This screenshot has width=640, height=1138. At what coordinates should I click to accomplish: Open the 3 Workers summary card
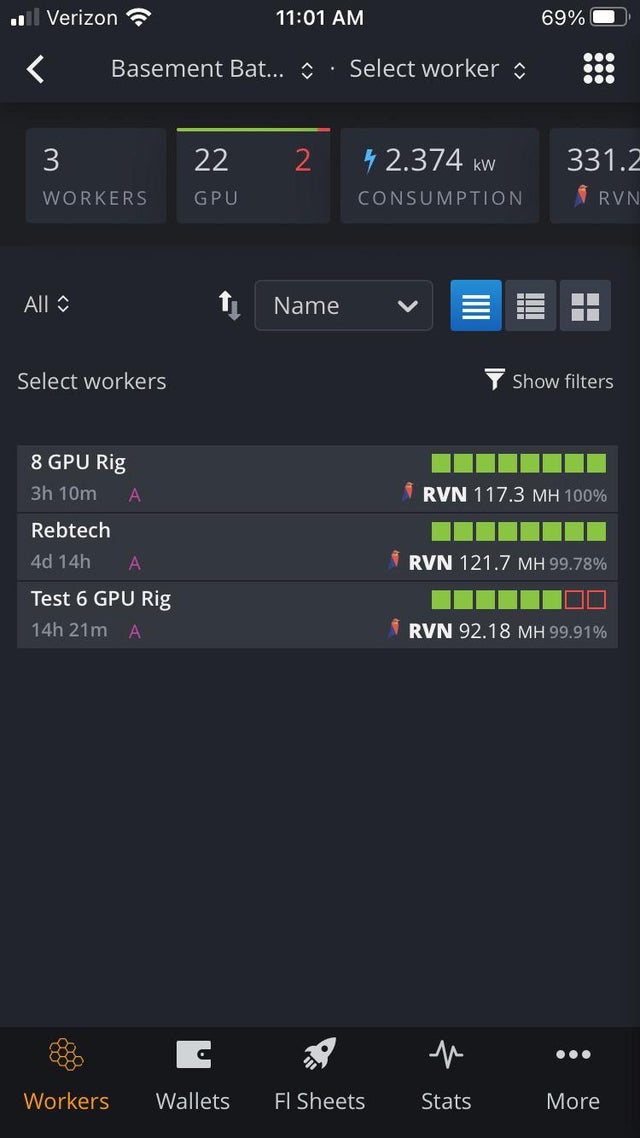(x=96, y=176)
